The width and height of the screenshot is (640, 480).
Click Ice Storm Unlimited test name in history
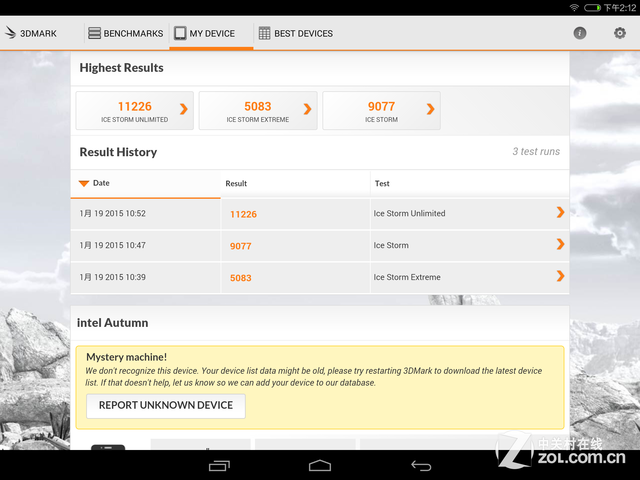pos(409,213)
